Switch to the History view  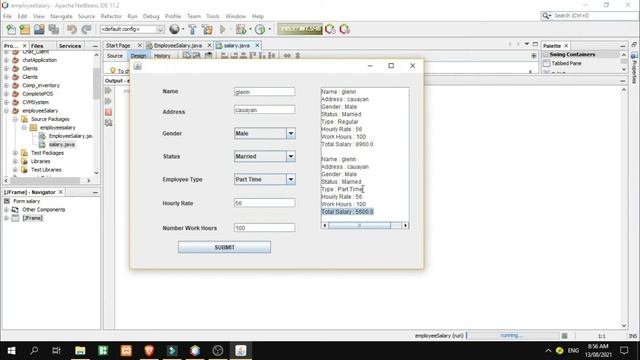pyautogui.click(x=162, y=56)
